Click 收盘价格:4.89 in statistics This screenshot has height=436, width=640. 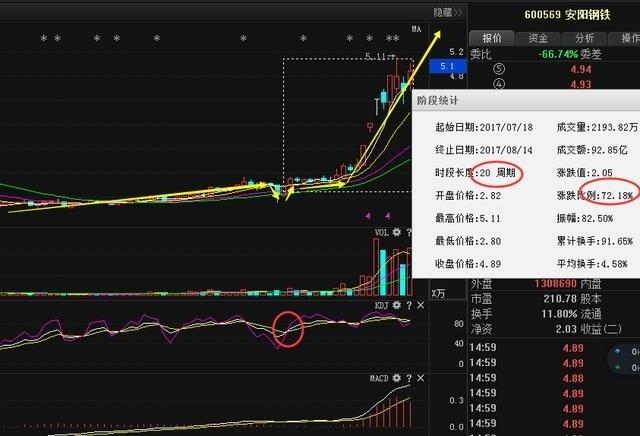click(x=468, y=264)
